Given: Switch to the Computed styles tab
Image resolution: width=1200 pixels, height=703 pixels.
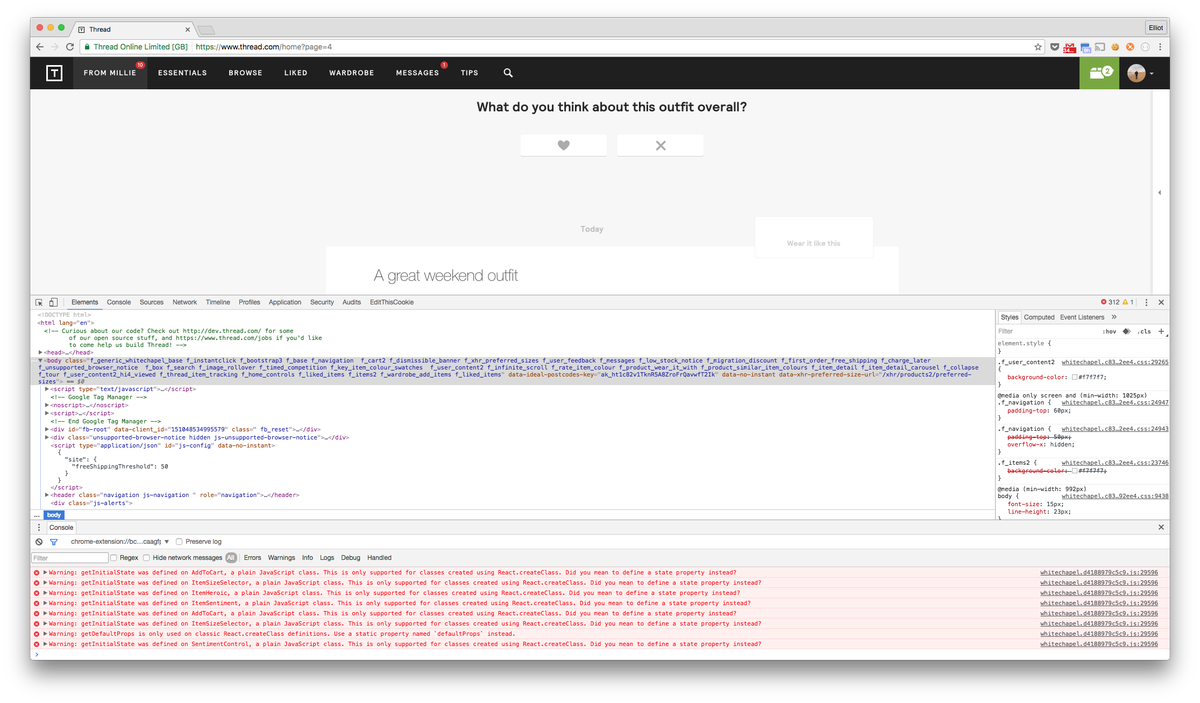Looking at the screenshot, I should click(x=1039, y=317).
